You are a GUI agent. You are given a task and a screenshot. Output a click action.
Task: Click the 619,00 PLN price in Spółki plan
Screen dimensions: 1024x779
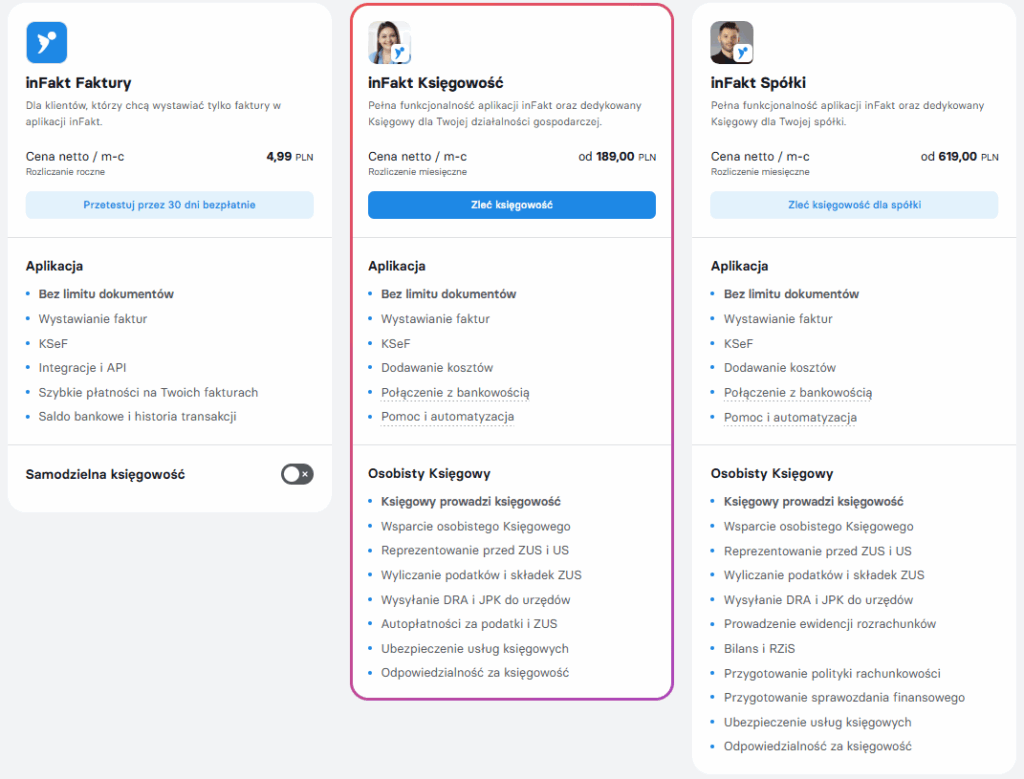coord(958,156)
